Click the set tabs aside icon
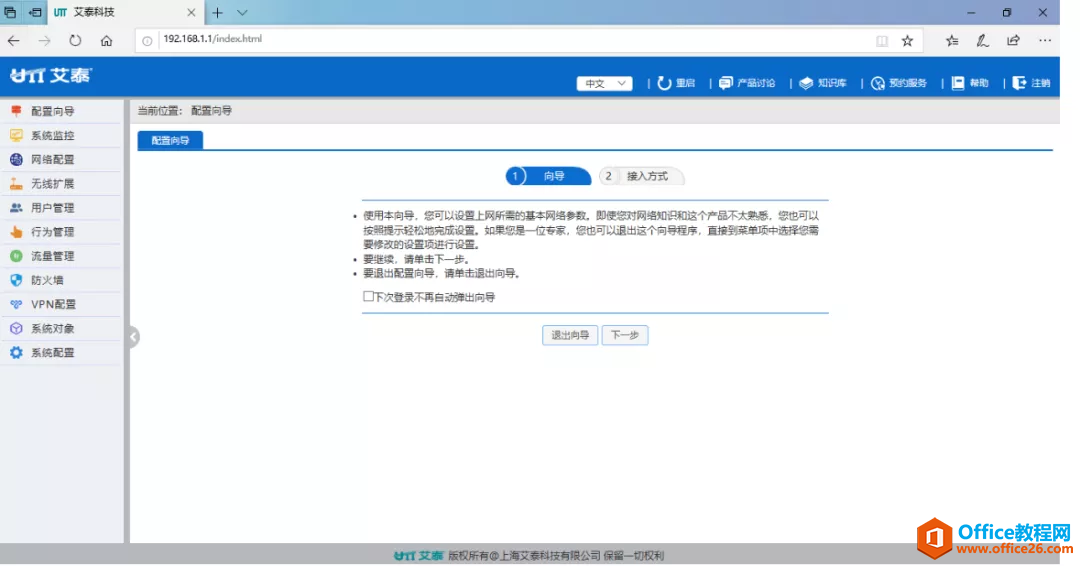Viewport: 1080px width, 566px height. pos(34,12)
